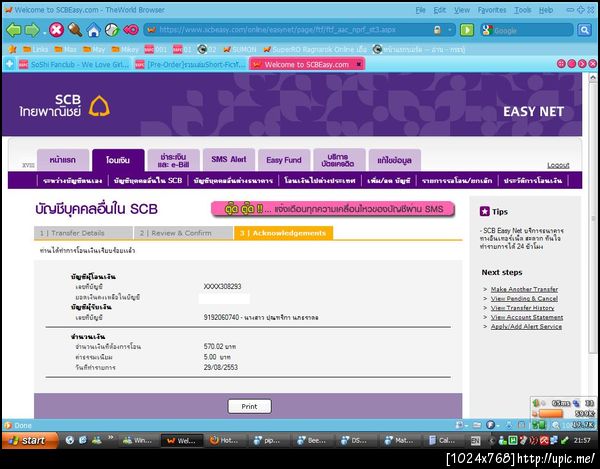The height and width of the screenshot is (469, 600).
Task: Open the SUMON bookmark
Action: click(x=240, y=49)
